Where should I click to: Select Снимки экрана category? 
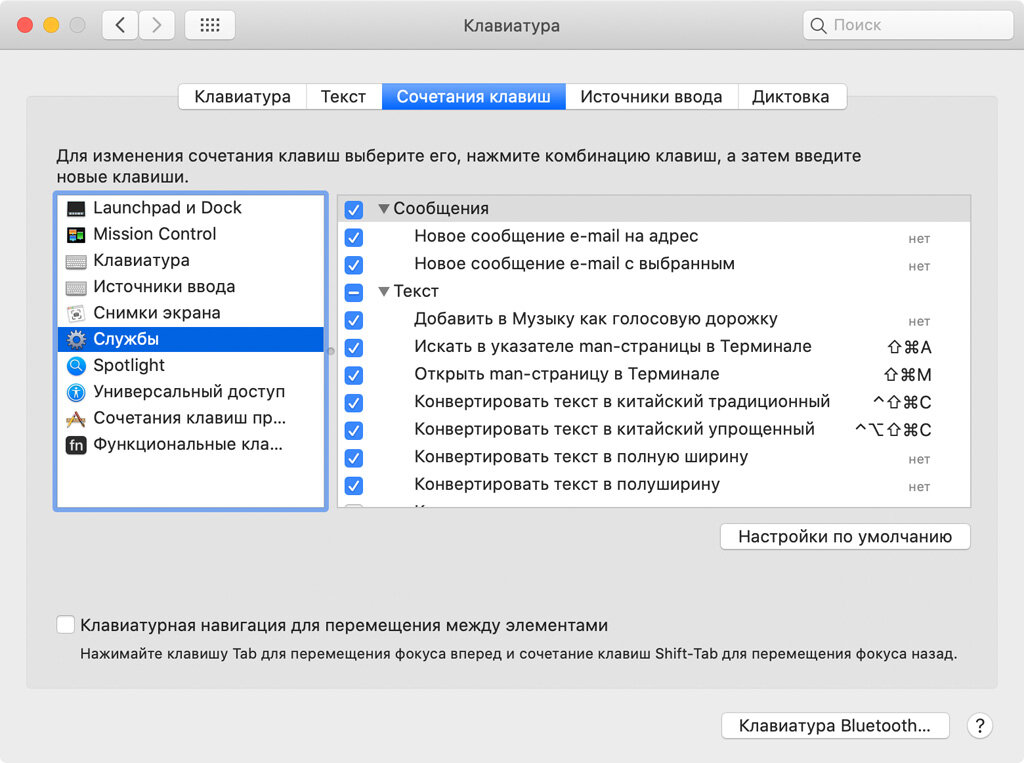191,313
